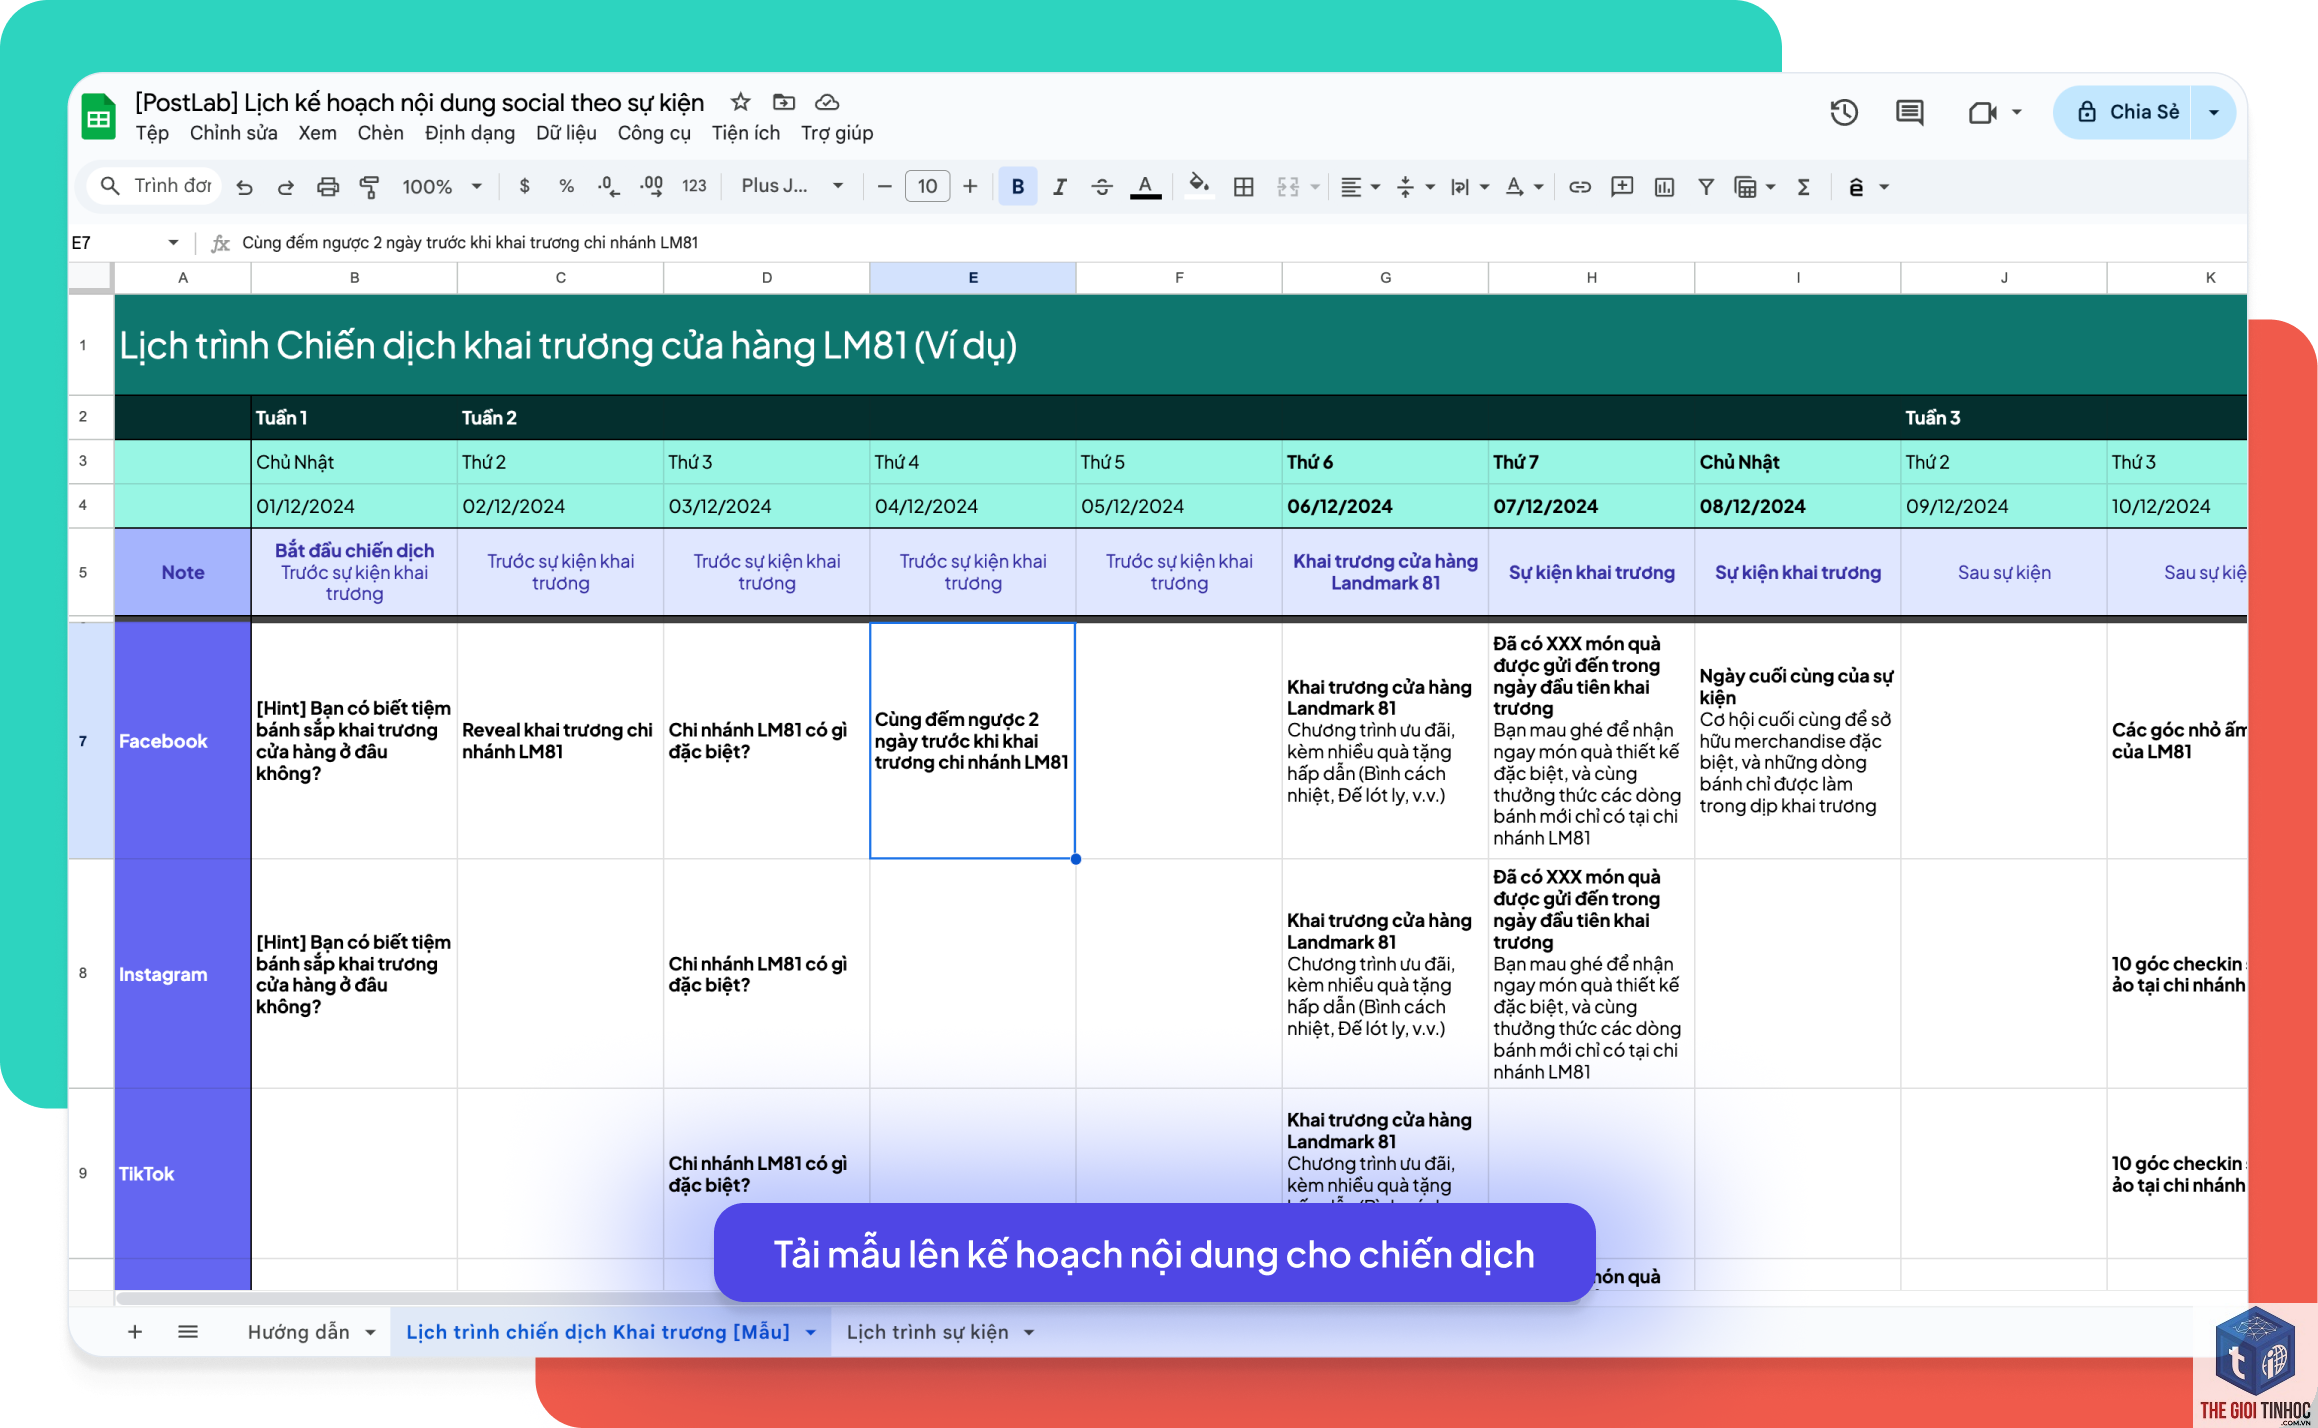Click the cloud document status icon
Viewport: 2318px width, 1428px height.
(827, 102)
